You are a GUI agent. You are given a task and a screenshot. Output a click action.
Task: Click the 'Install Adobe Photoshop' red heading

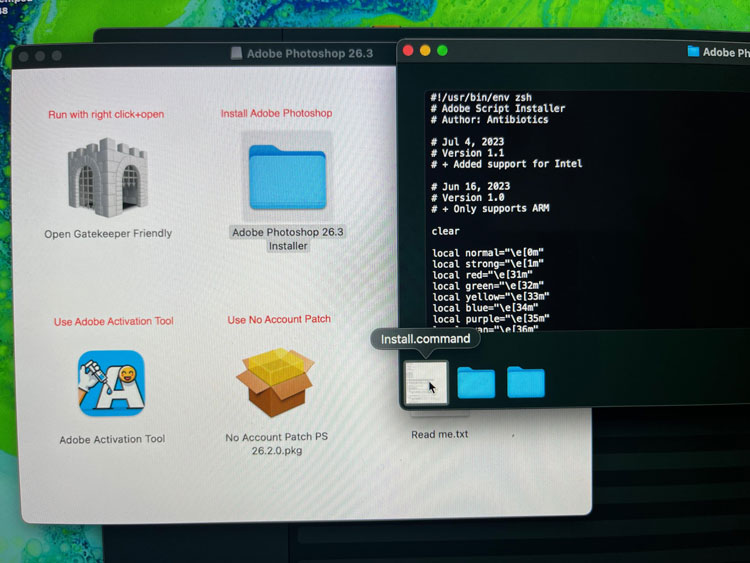[x=276, y=113]
